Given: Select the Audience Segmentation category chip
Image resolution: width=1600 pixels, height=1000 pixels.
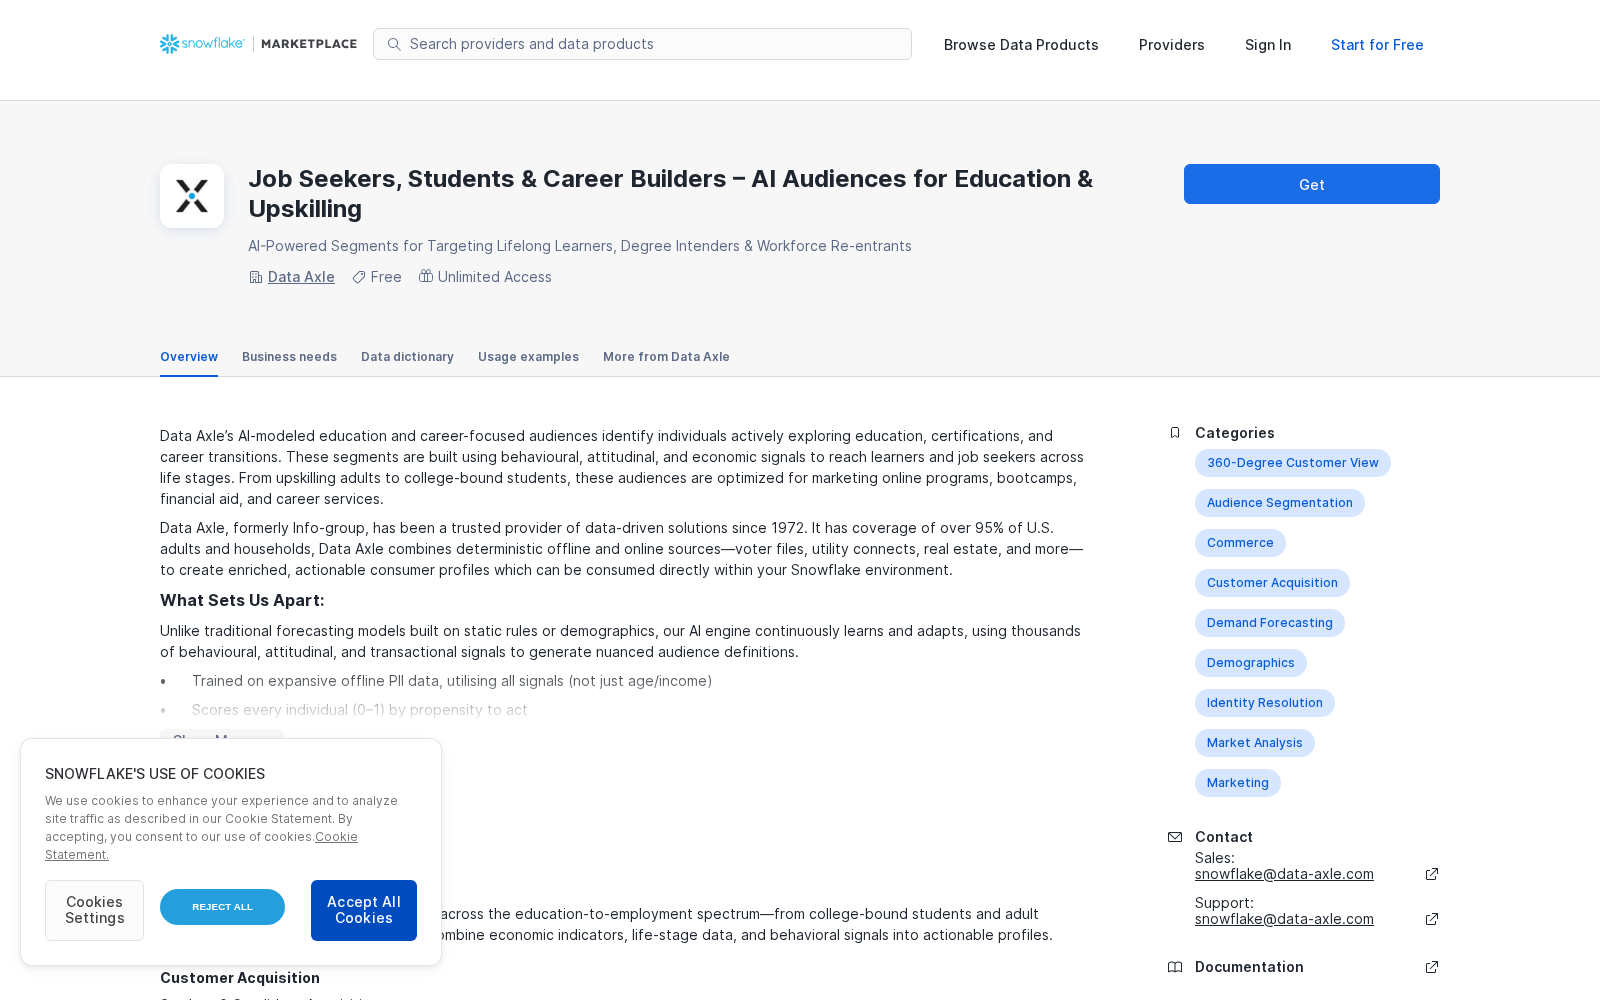Looking at the screenshot, I should pyautogui.click(x=1280, y=503).
